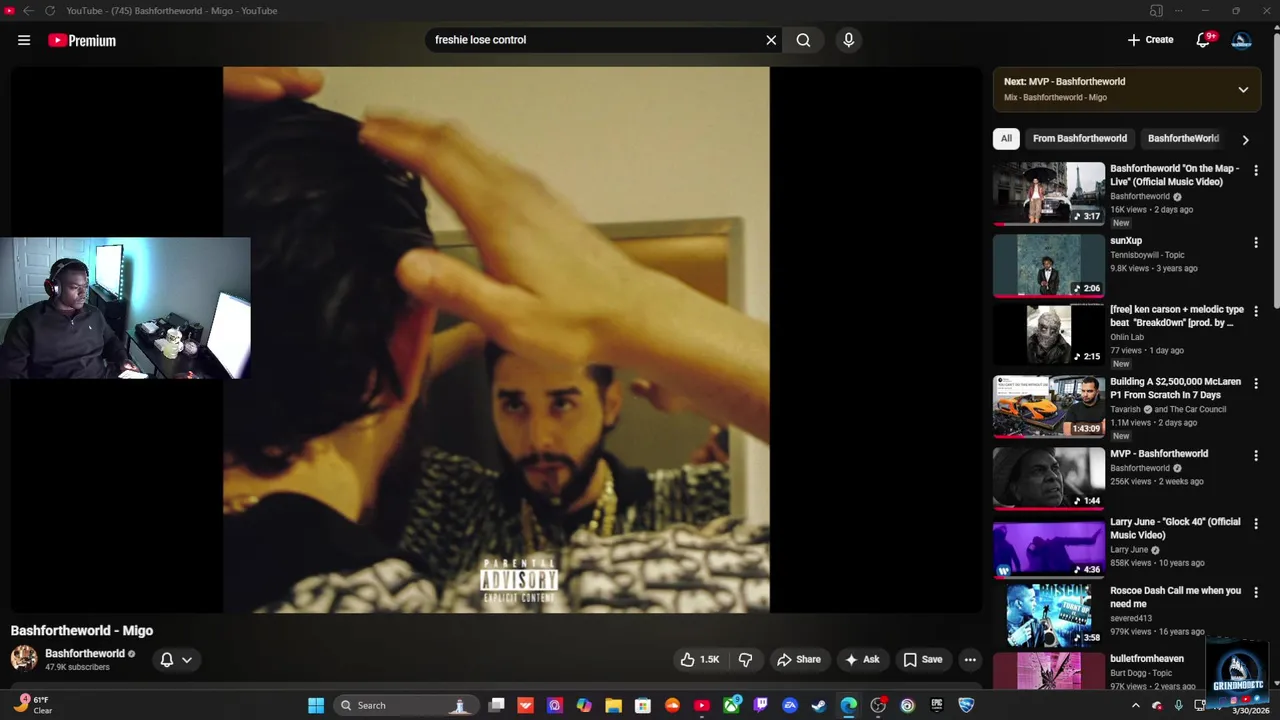Open the sunXup video thumbnail
Screen dimensions: 1280x720
click(1049, 266)
